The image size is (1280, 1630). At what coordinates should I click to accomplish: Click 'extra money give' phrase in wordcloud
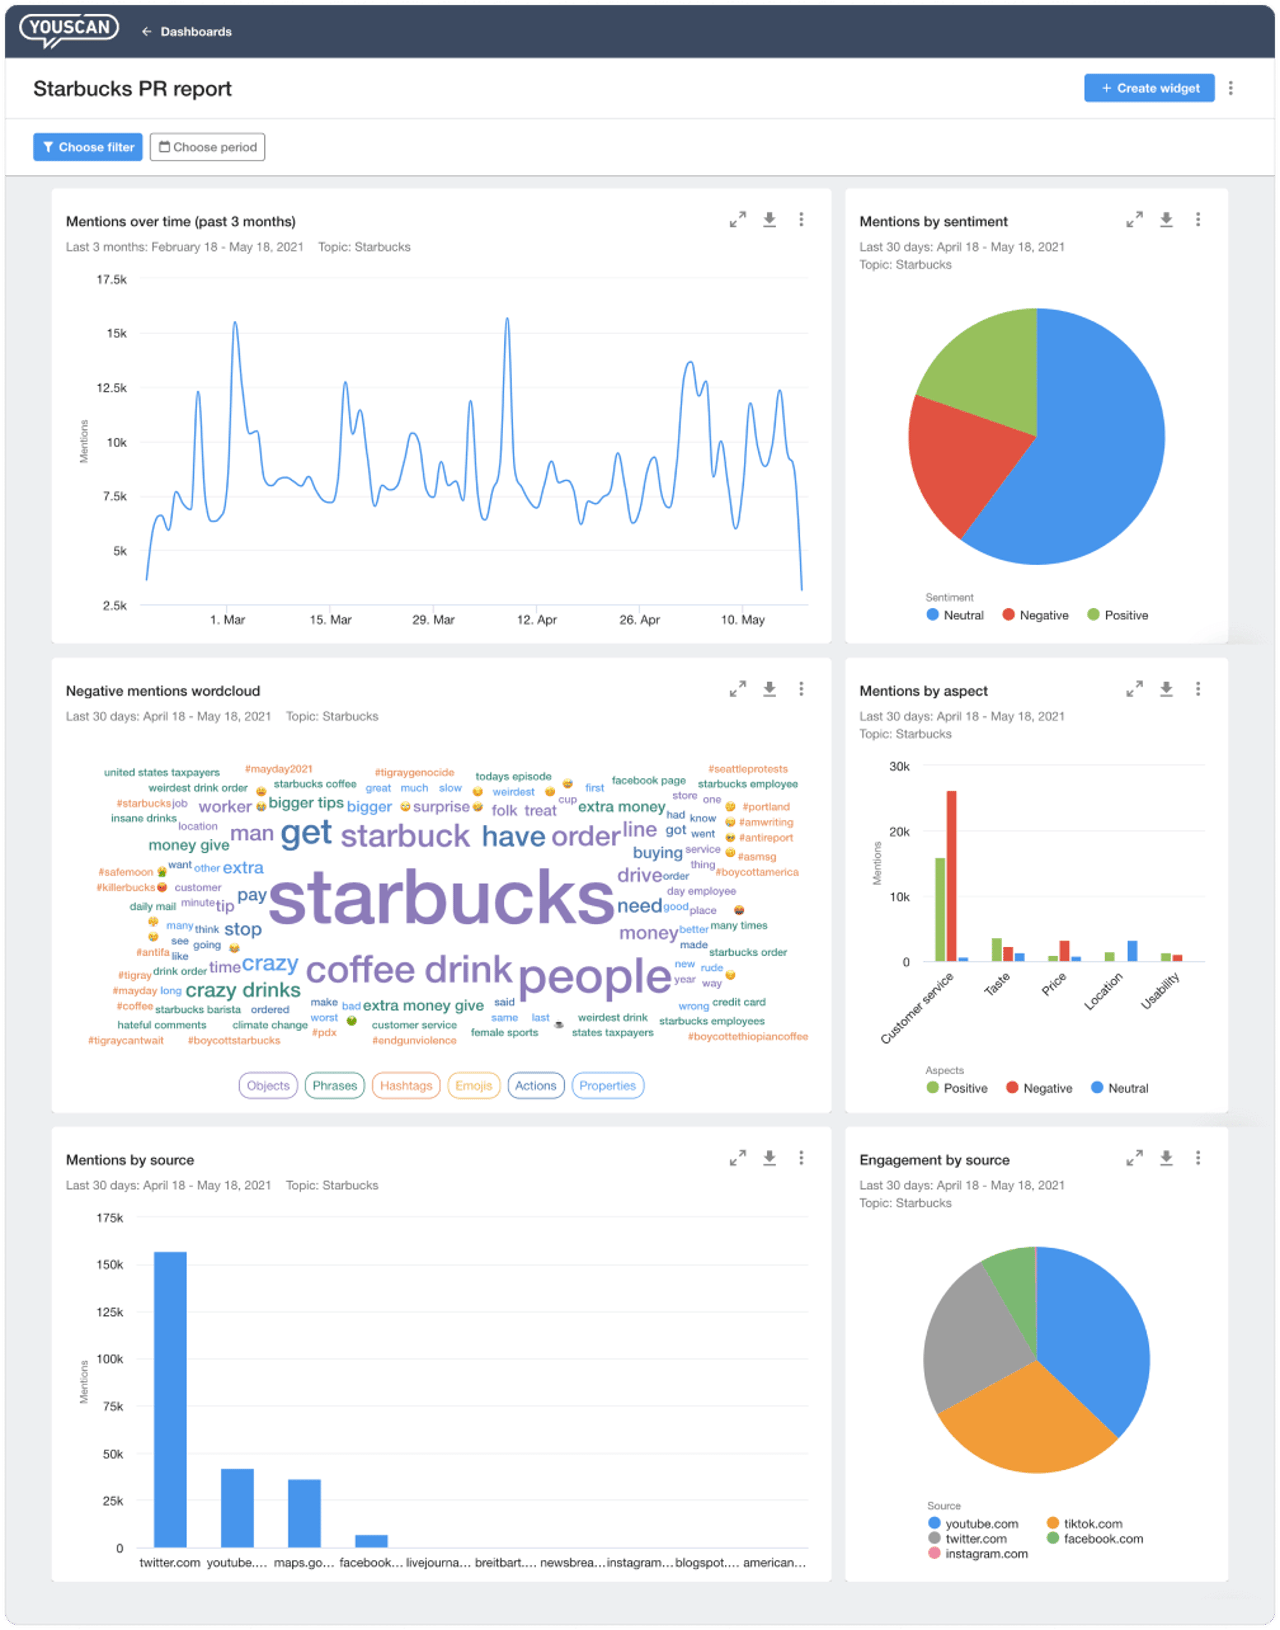(x=423, y=1005)
